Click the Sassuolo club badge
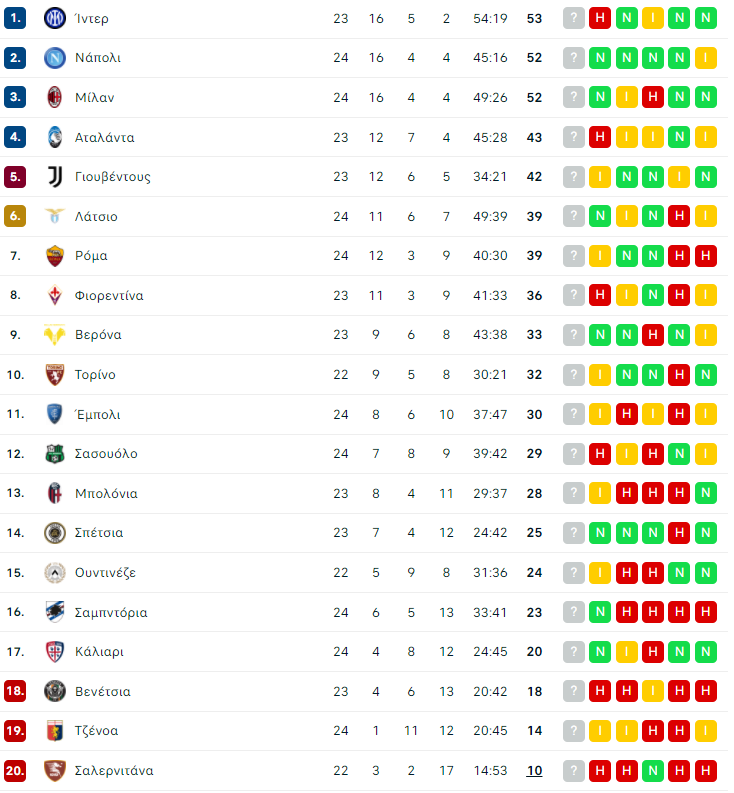Screen dimensions: 734x793 55,454
